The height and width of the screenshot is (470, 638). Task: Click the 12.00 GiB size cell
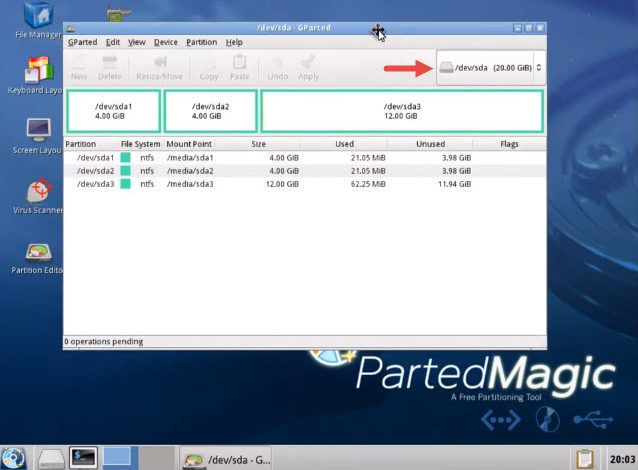point(282,184)
